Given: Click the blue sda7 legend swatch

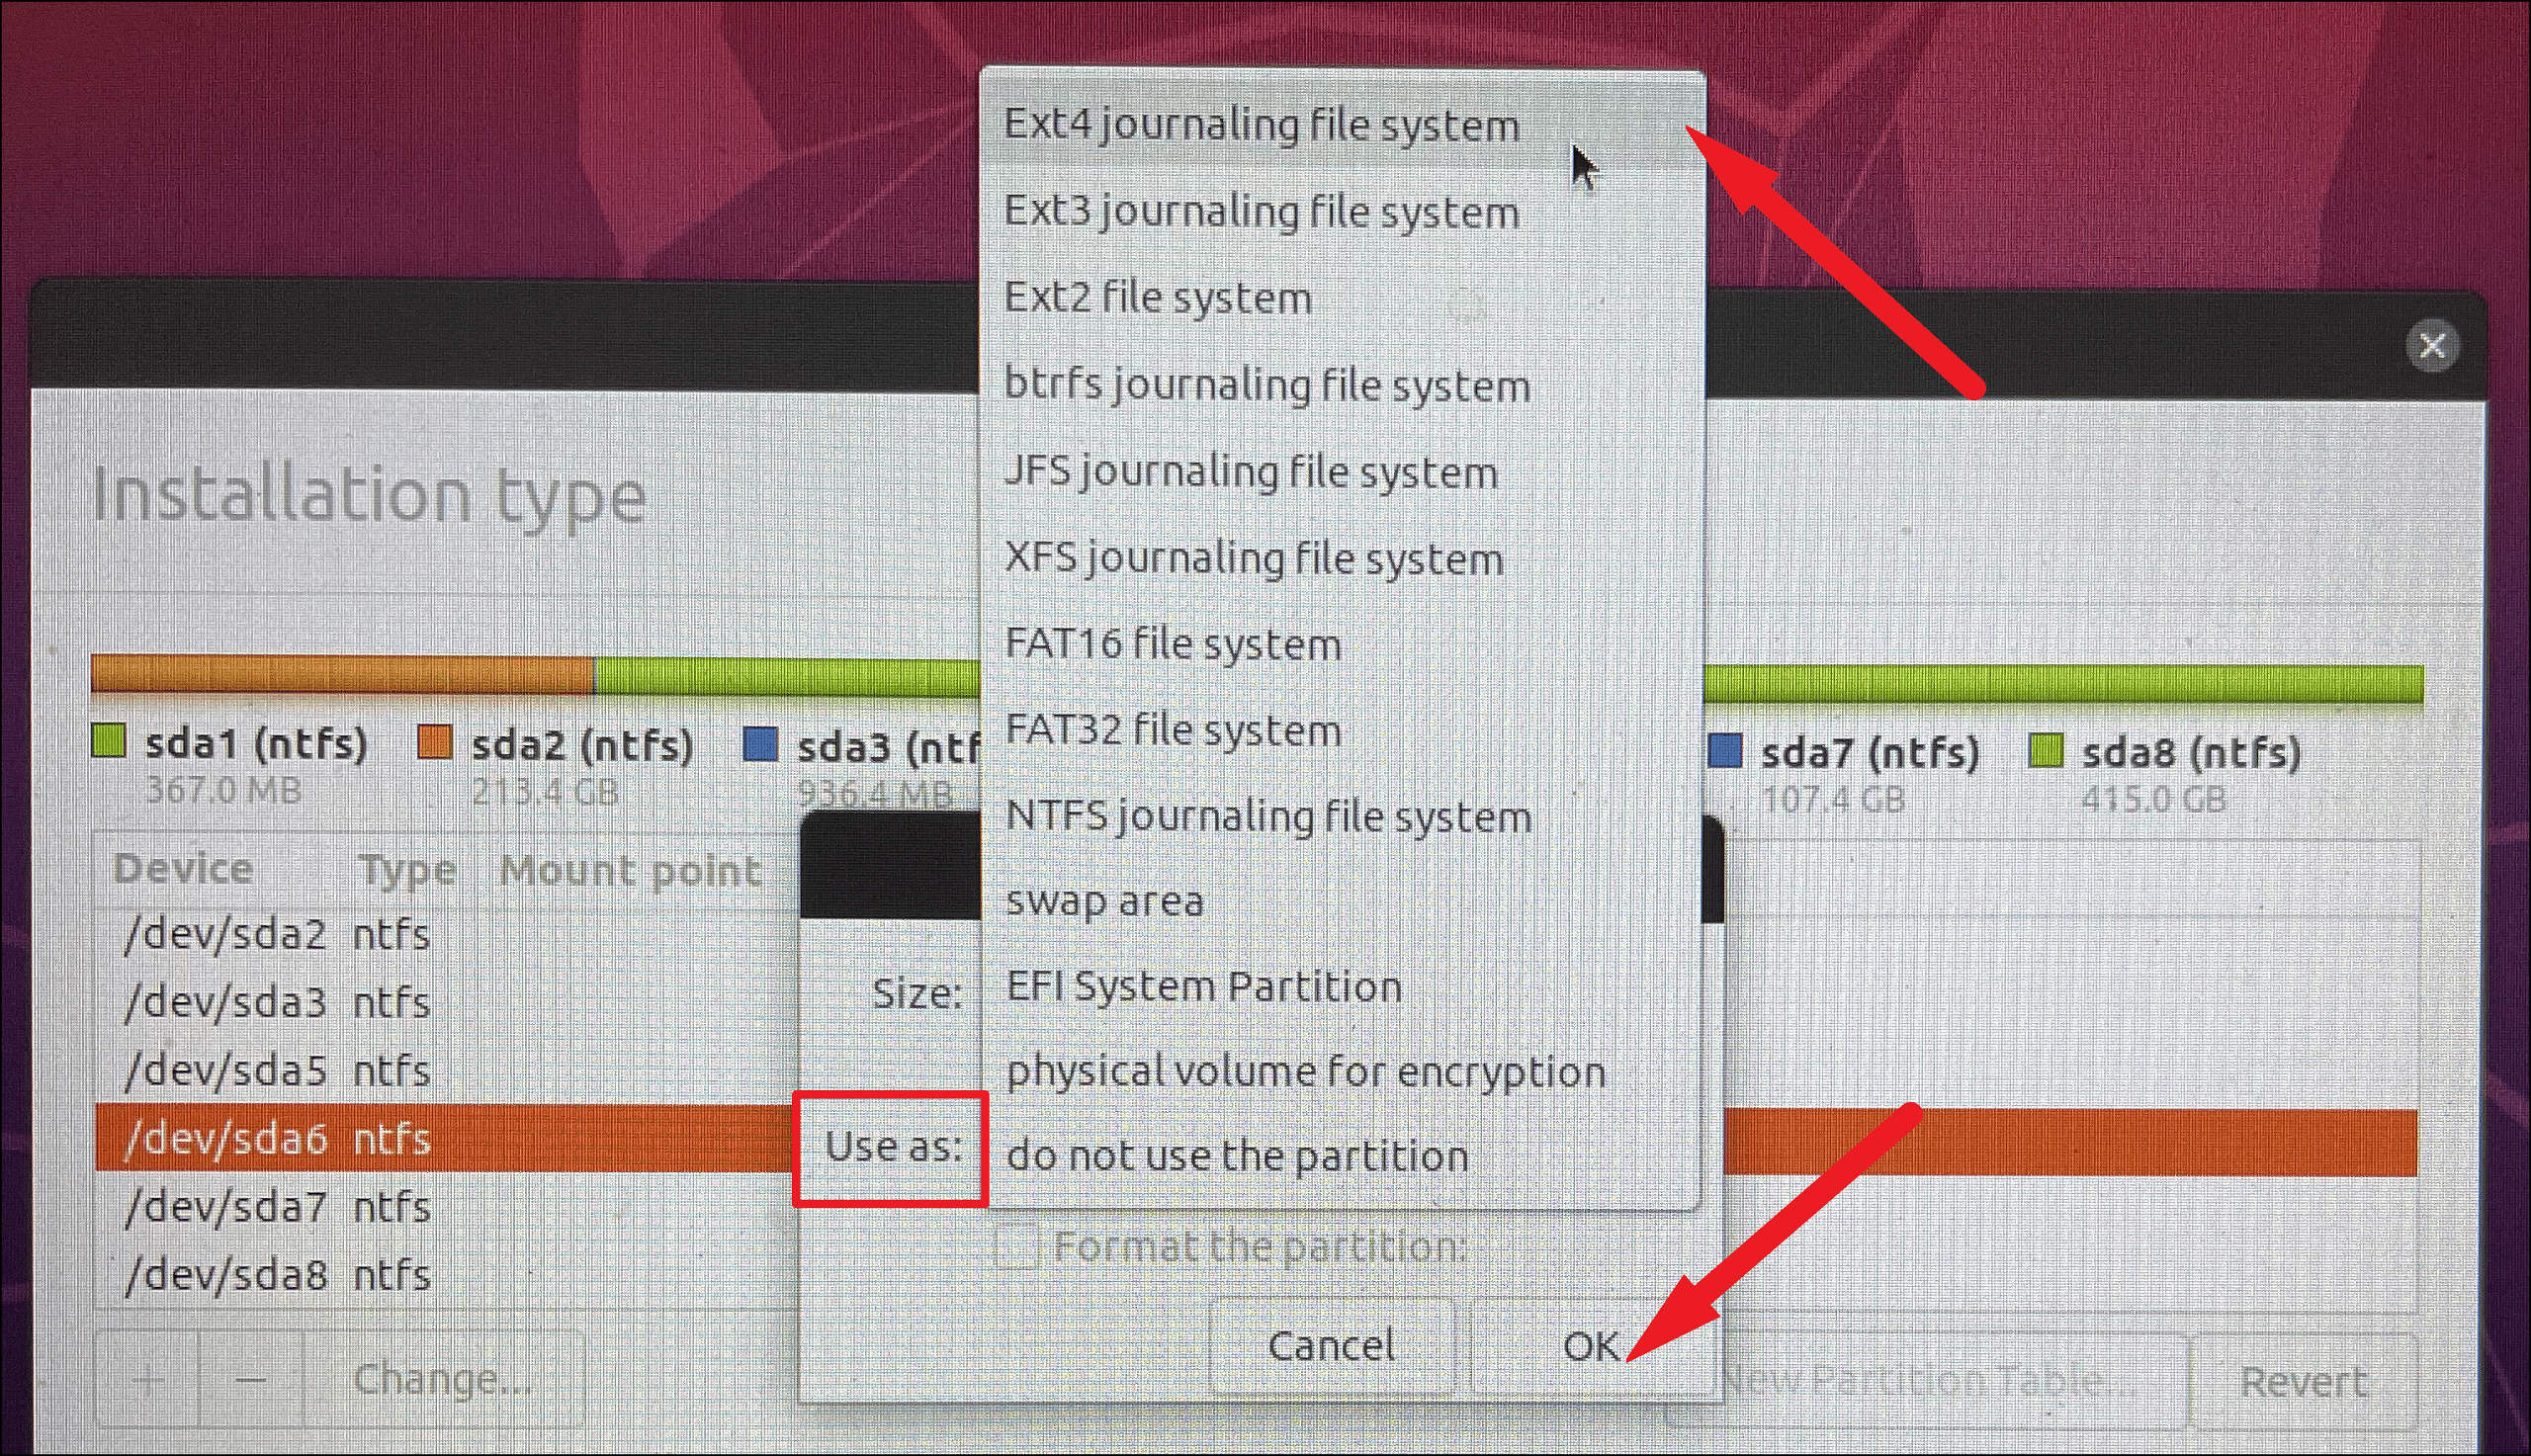Looking at the screenshot, I should pos(1725,751).
